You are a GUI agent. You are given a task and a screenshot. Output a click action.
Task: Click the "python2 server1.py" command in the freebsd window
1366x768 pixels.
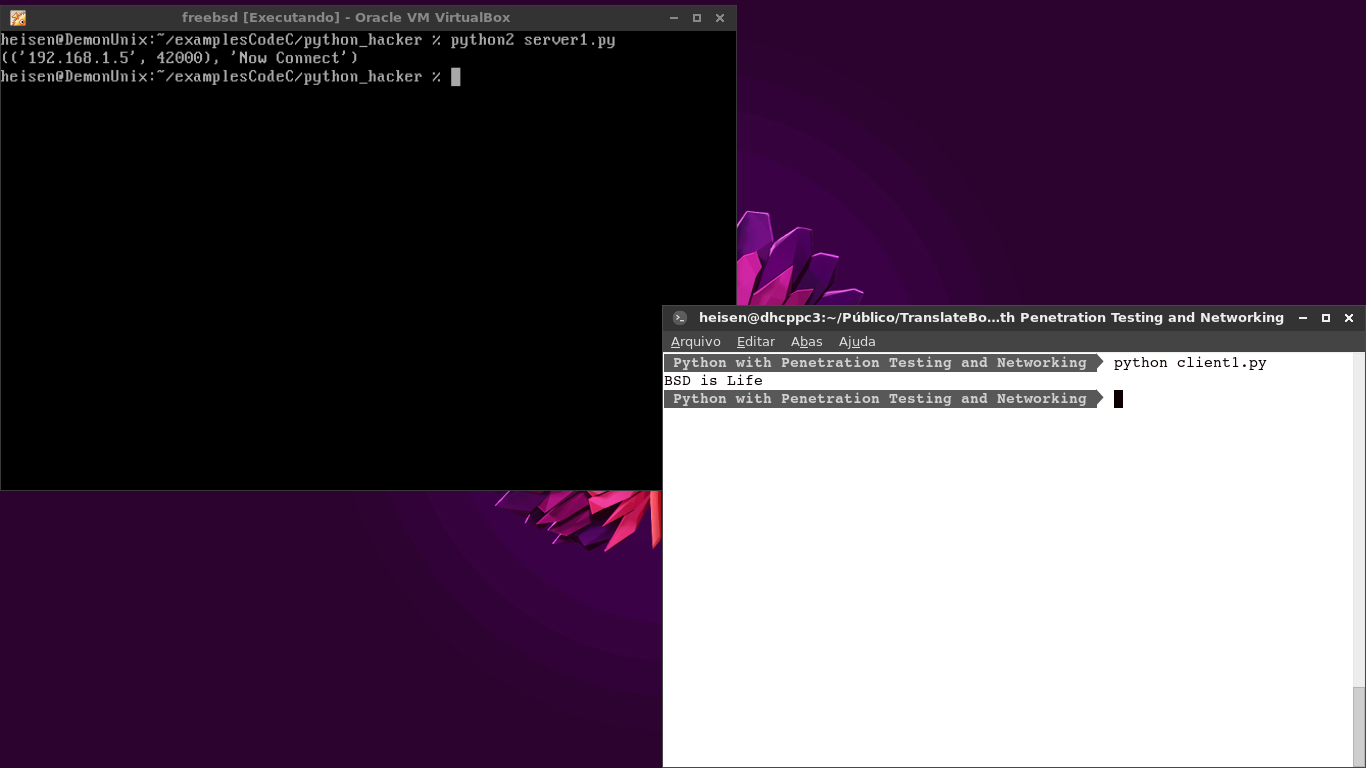533,40
